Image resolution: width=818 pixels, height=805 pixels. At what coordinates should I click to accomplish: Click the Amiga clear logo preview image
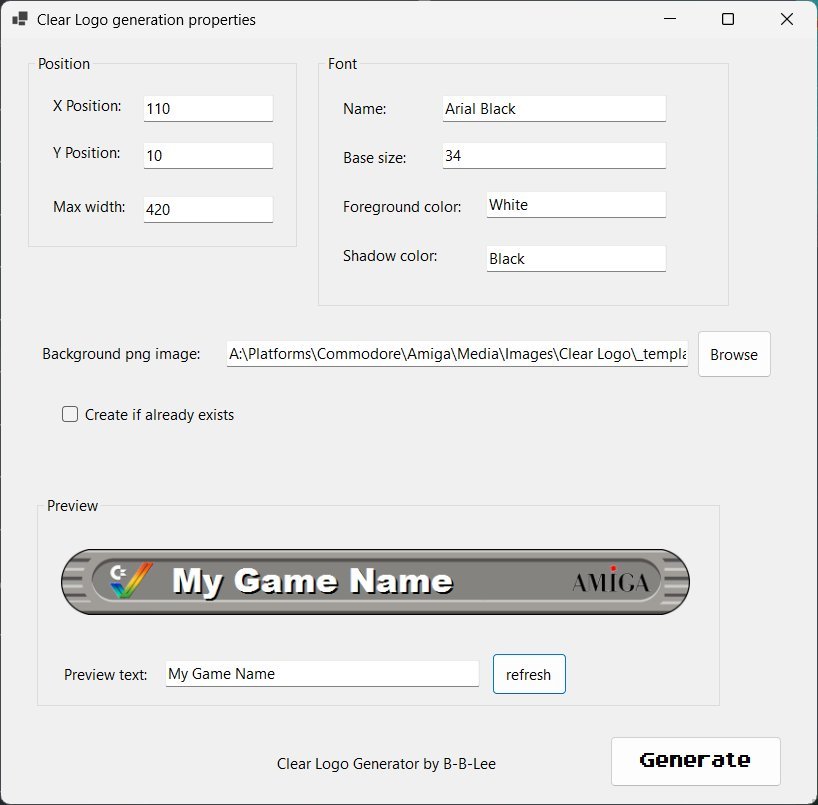(375, 582)
